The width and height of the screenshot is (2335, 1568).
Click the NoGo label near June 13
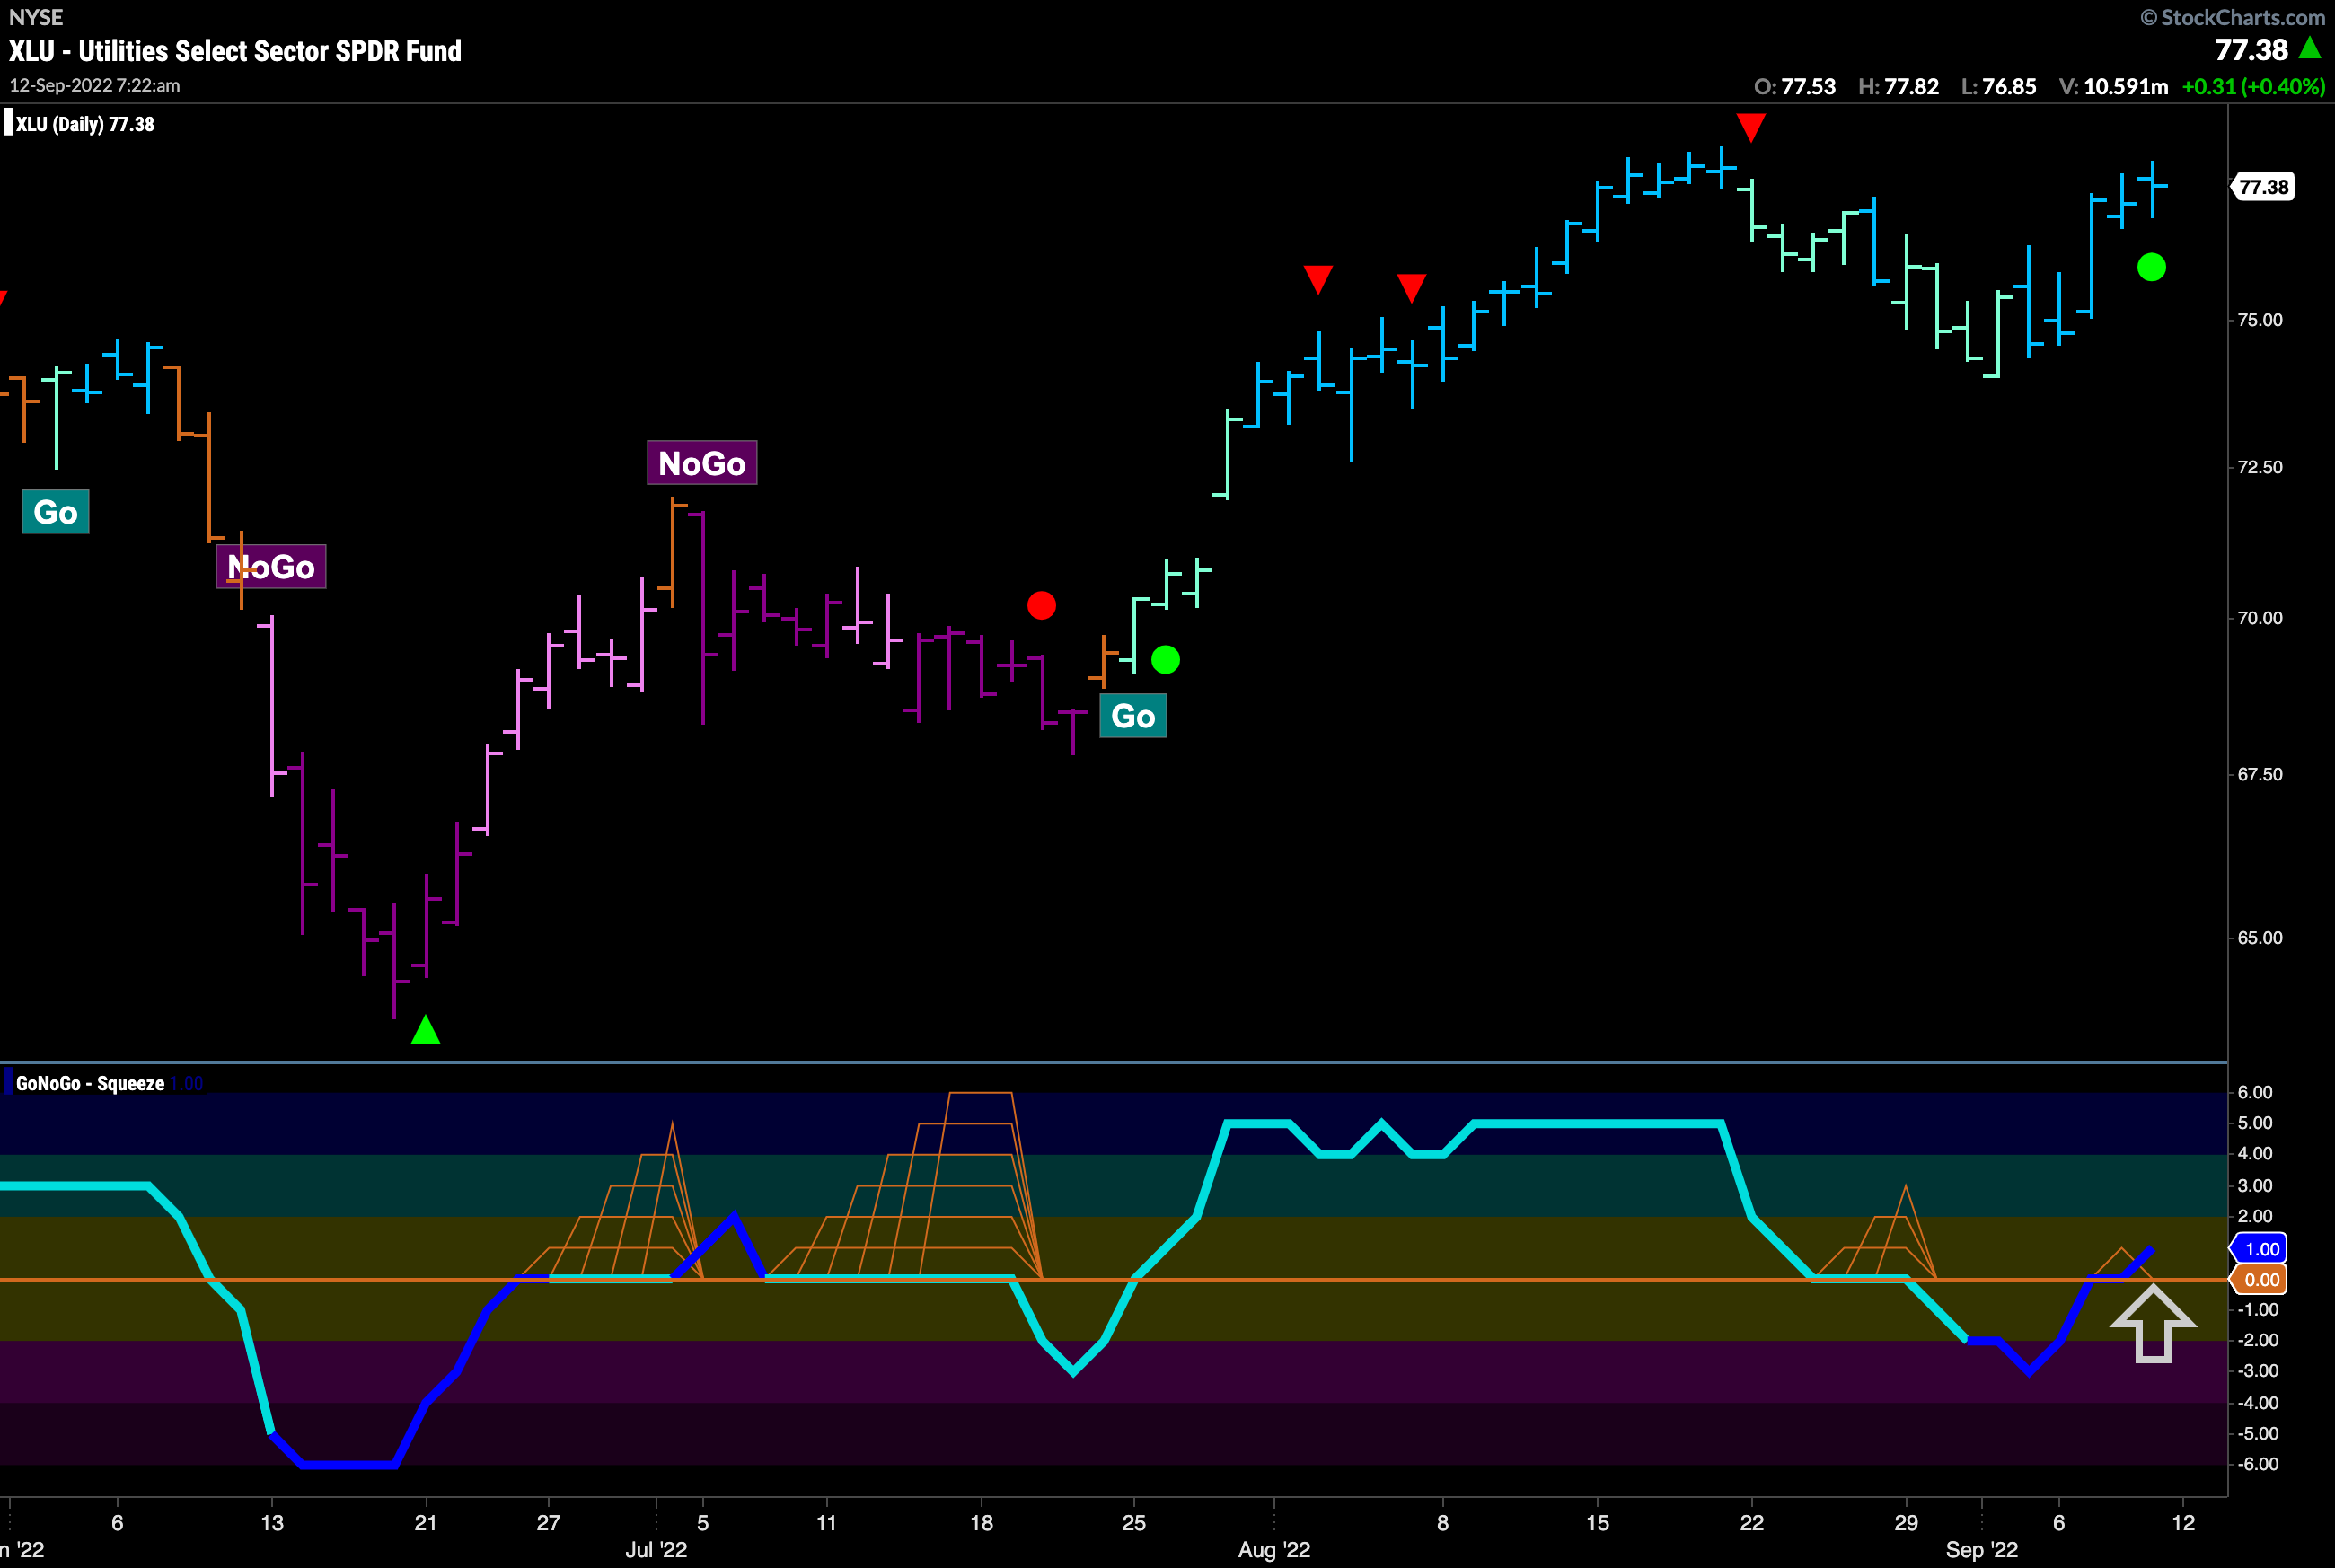point(271,567)
